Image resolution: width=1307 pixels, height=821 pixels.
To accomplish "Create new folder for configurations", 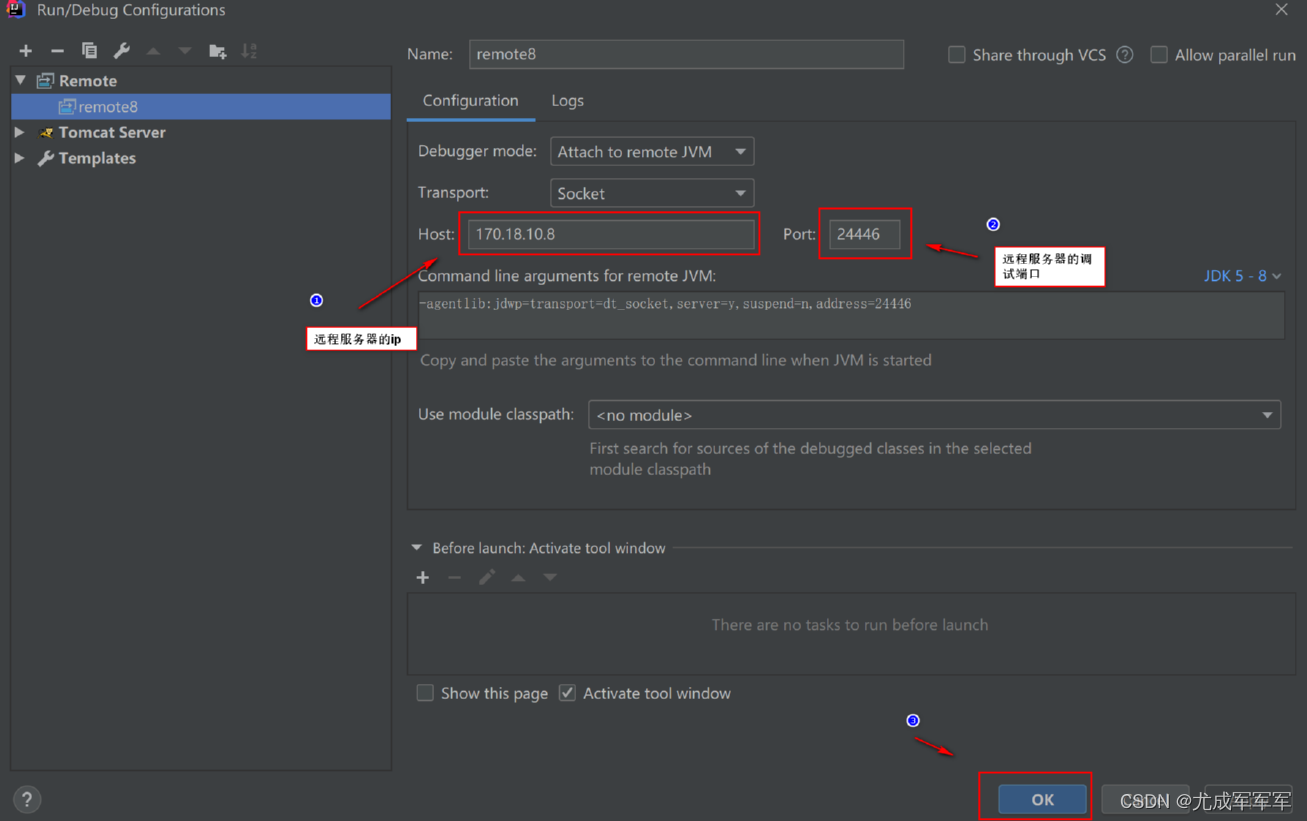I will [217, 51].
